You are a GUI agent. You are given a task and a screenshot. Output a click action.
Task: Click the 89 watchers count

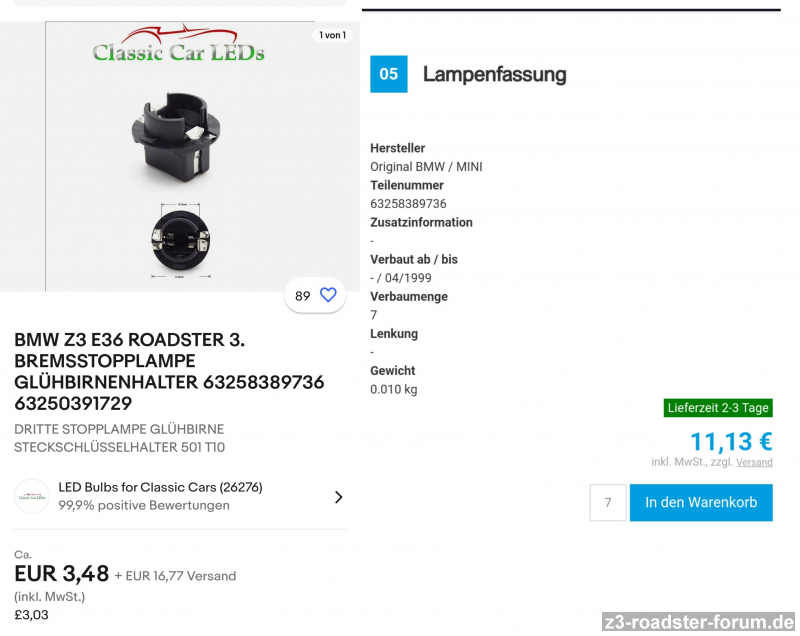pyautogui.click(x=303, y=296)
